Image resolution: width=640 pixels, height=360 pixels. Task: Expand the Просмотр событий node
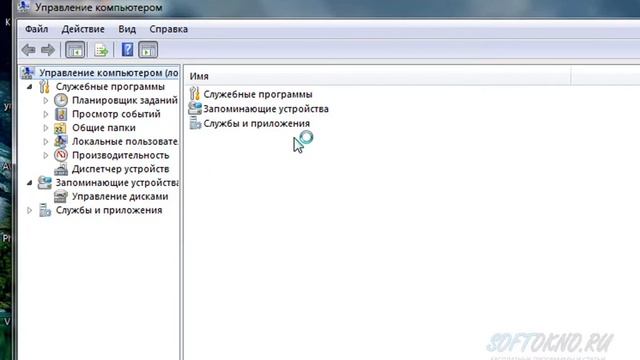(46, 114)
